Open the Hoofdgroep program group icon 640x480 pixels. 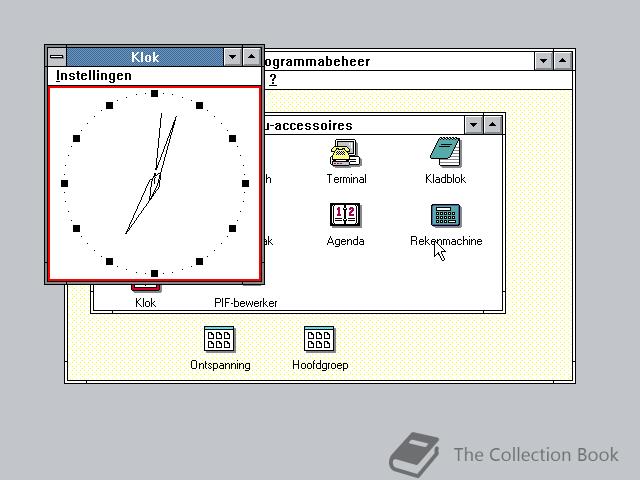(x=320, y=339)
